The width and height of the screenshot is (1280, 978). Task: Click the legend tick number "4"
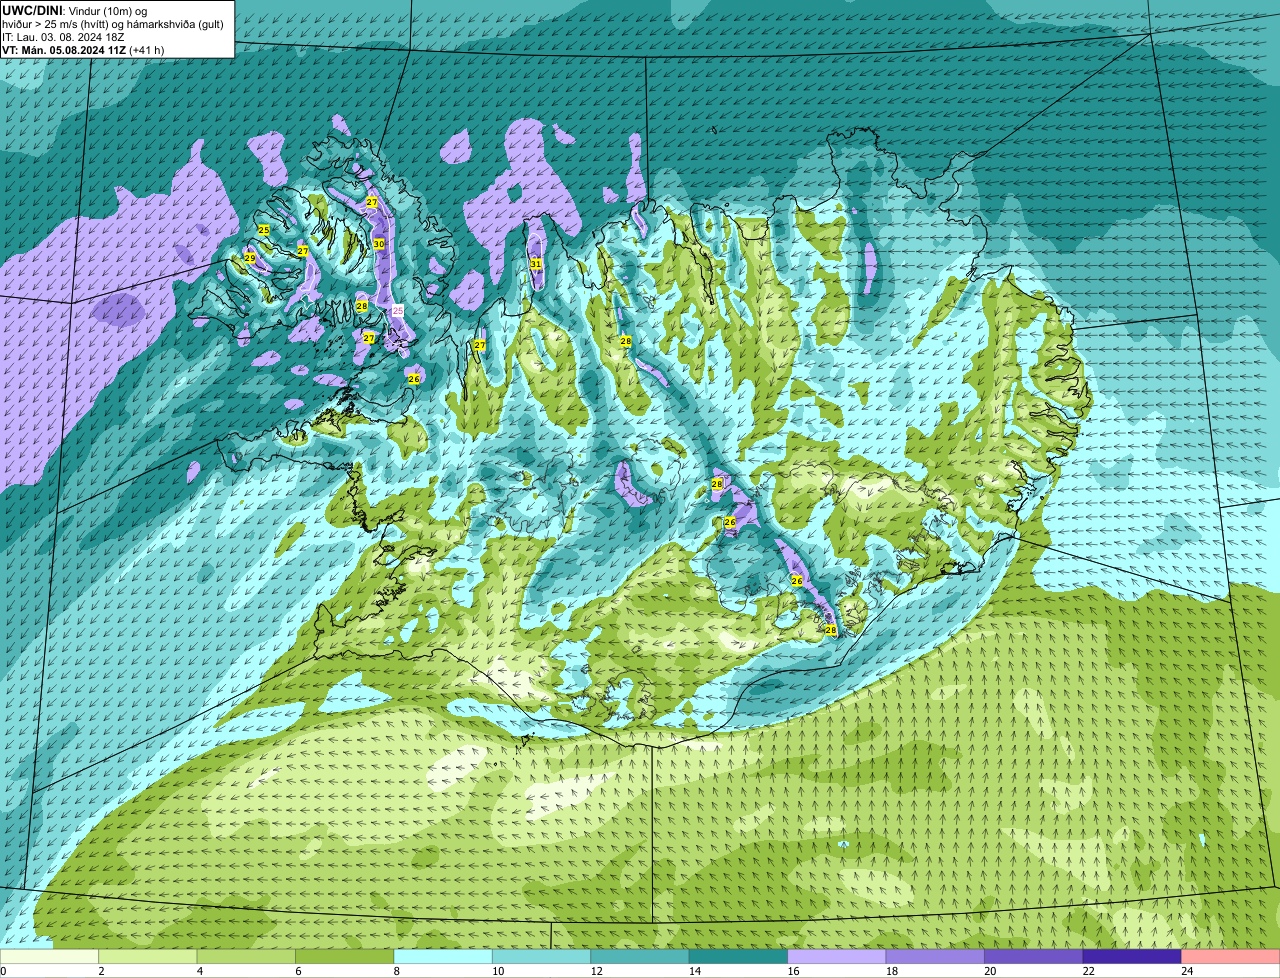point(199,971)
